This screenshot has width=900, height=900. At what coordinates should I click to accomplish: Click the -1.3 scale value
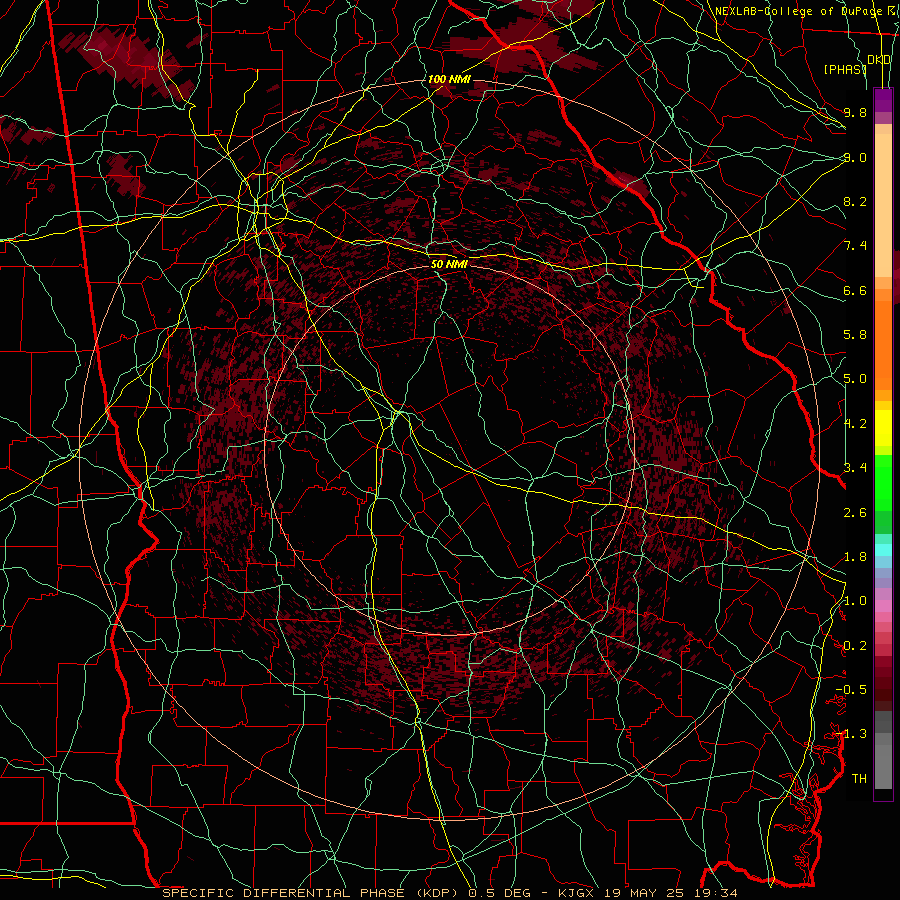(x=851, y=734)
